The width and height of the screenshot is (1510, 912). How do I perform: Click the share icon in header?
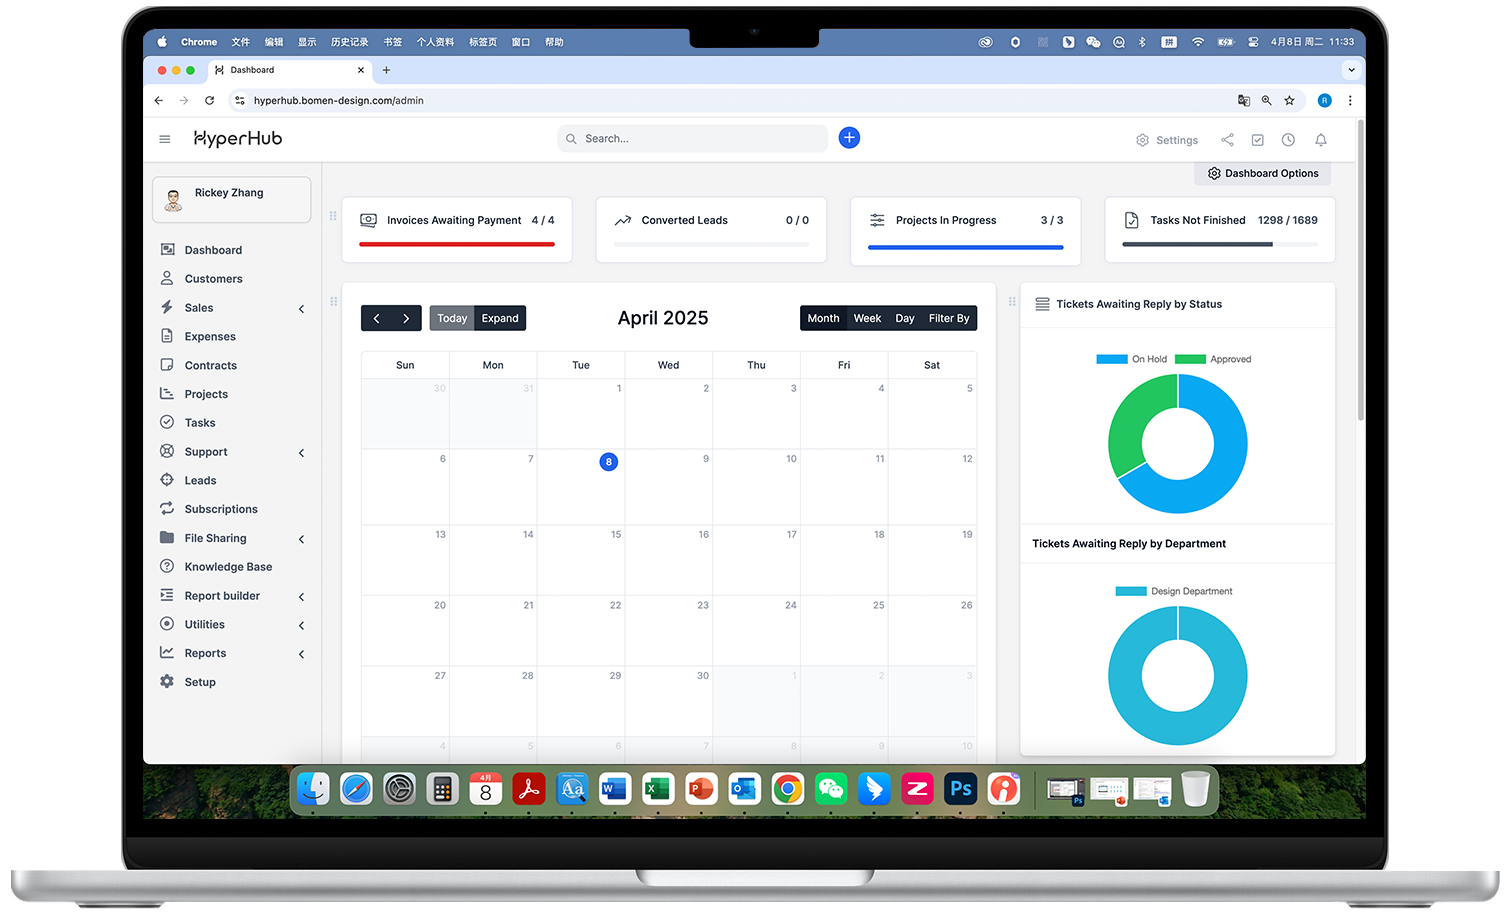click(1227, 140)
